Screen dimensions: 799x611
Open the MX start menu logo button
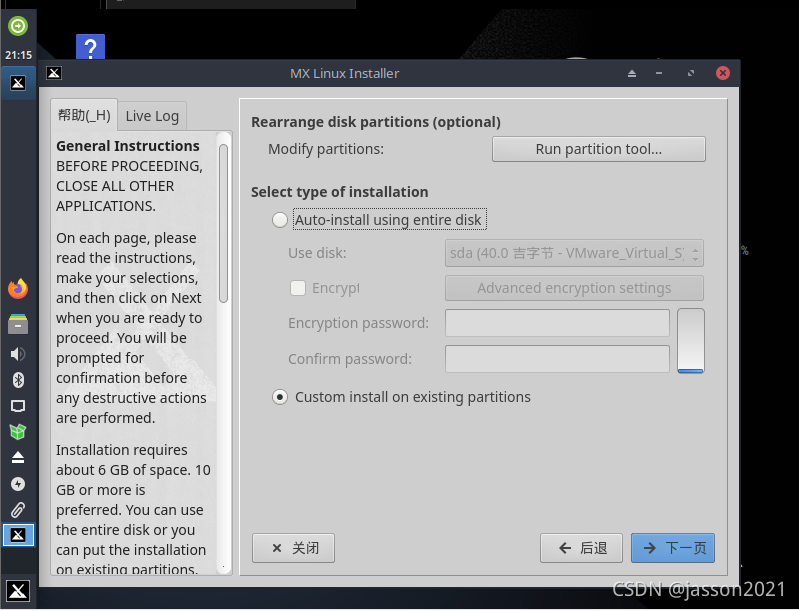click(x=18, y=591)
